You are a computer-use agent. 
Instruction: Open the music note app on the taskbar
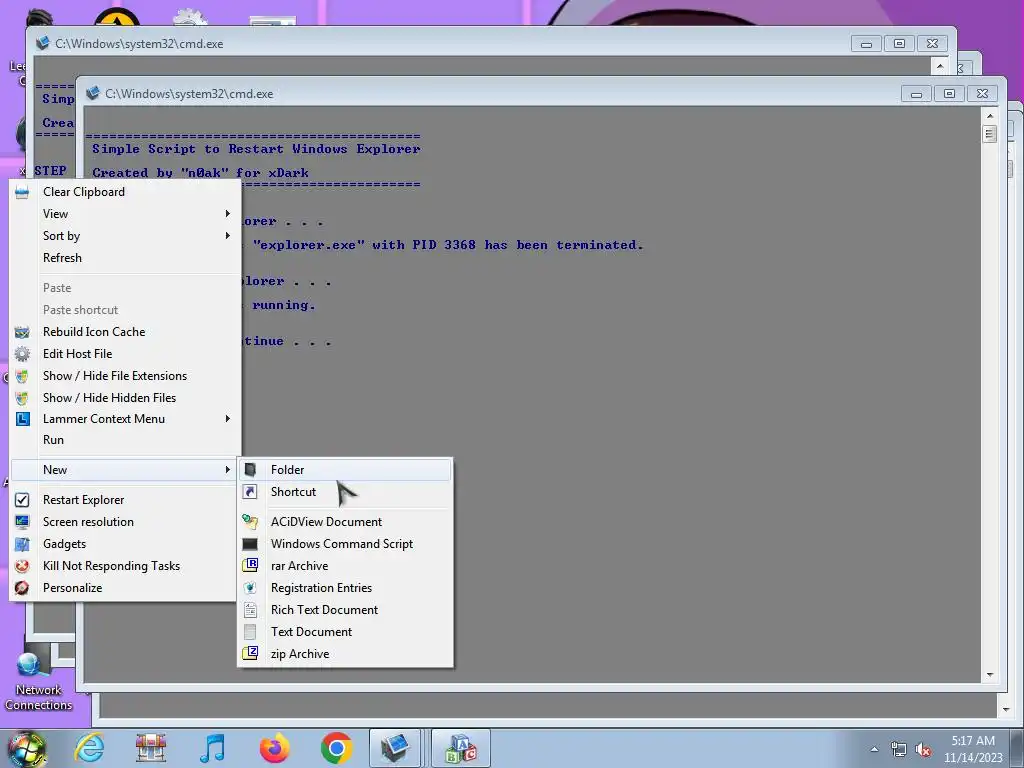(x=212, y=748)
